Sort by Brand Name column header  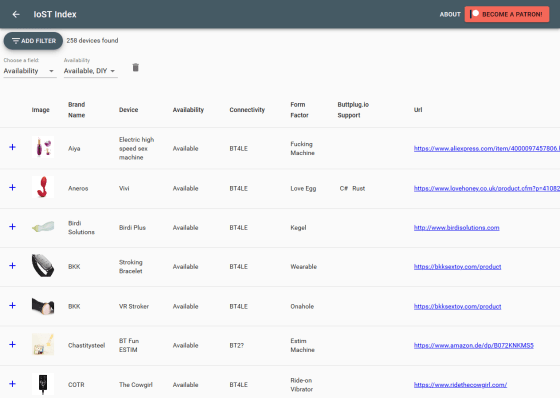76,110
